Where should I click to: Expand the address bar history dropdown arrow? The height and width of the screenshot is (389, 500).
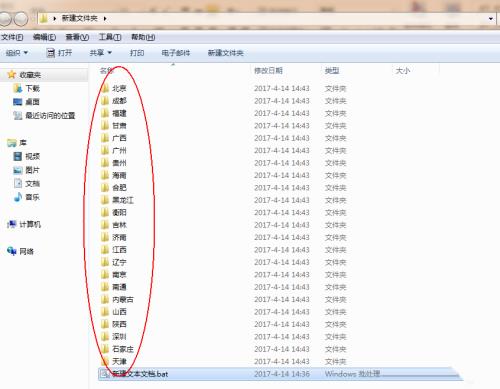(x=491, y=19)
